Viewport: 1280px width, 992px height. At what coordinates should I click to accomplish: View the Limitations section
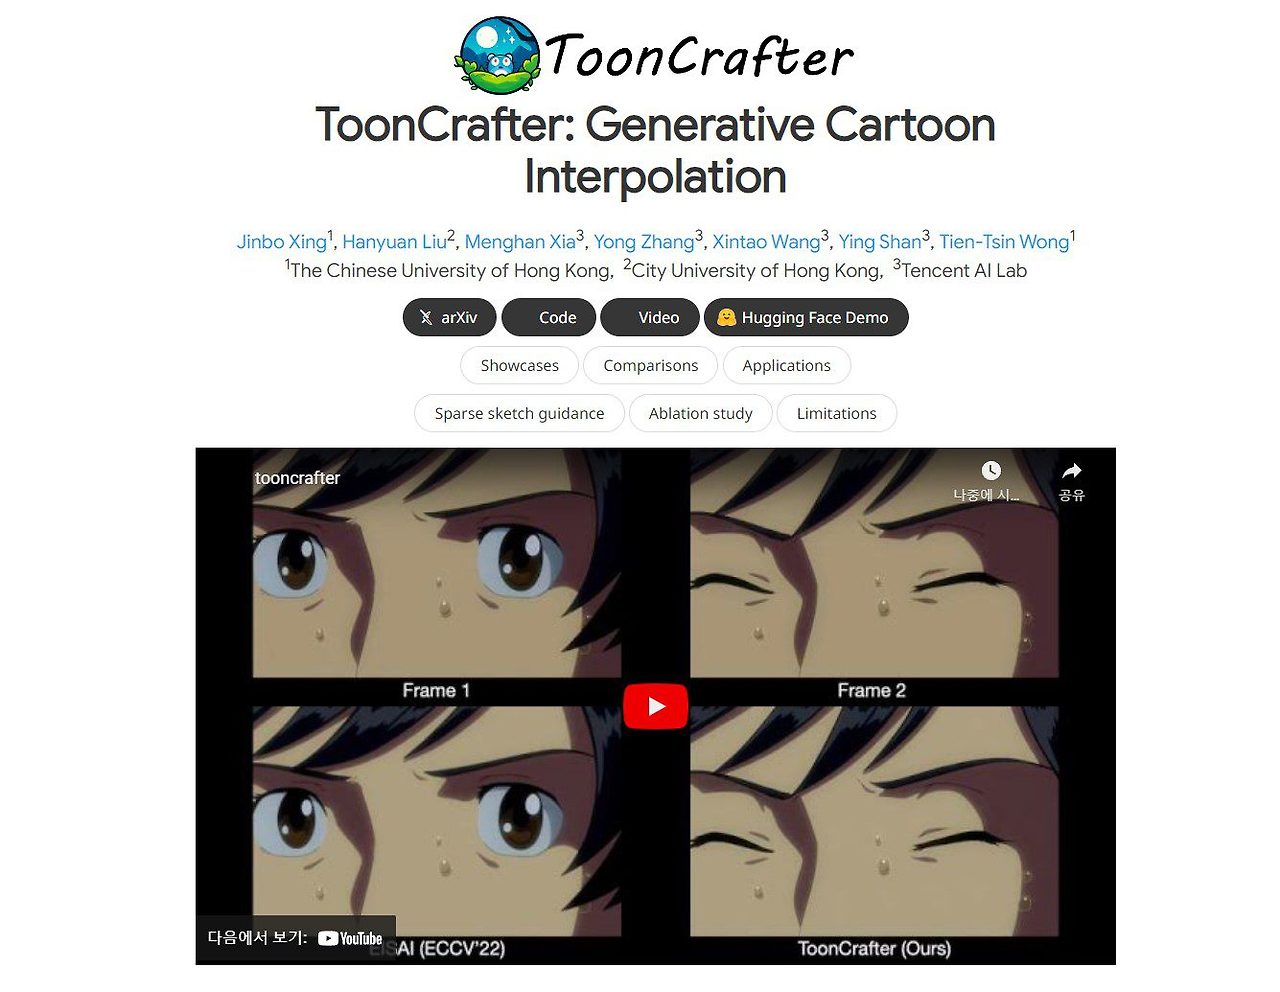point(836,413)
